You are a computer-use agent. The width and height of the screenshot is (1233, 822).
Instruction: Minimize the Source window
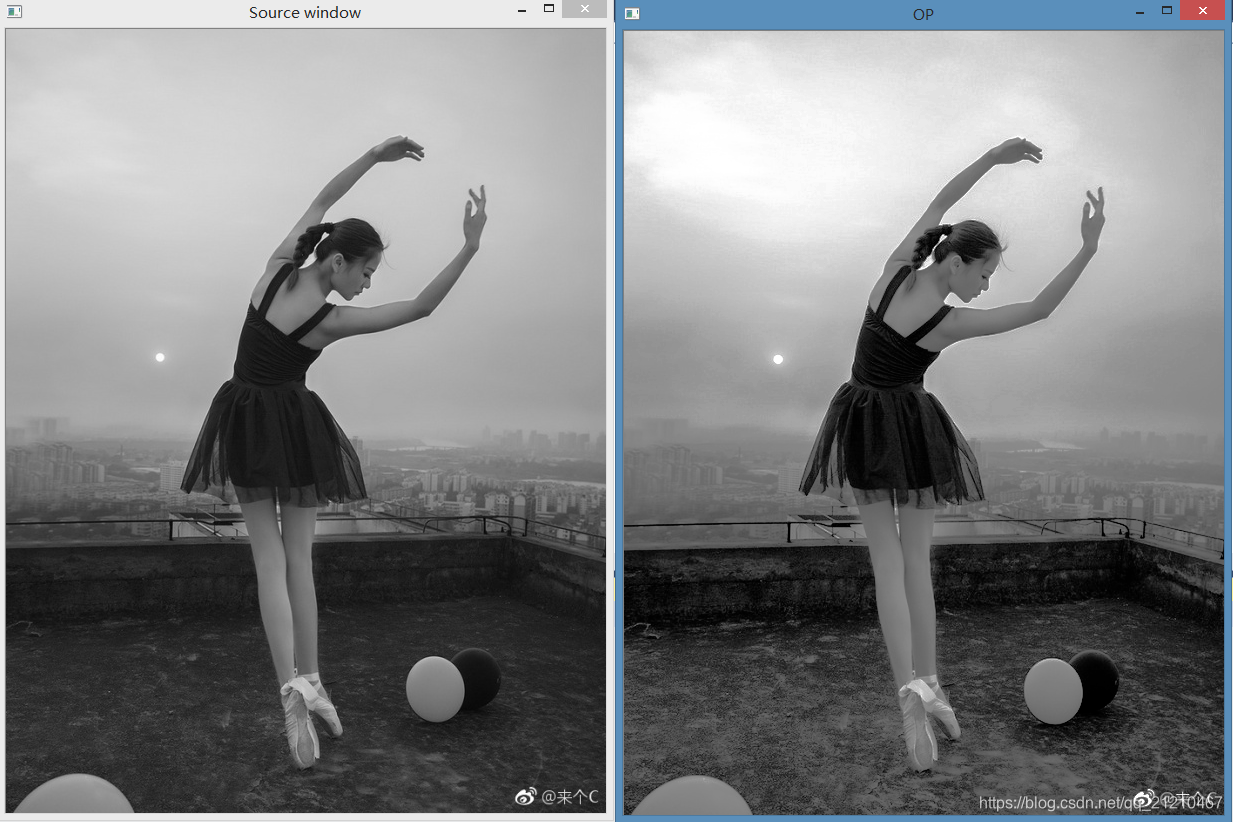(x=522, y=9)
